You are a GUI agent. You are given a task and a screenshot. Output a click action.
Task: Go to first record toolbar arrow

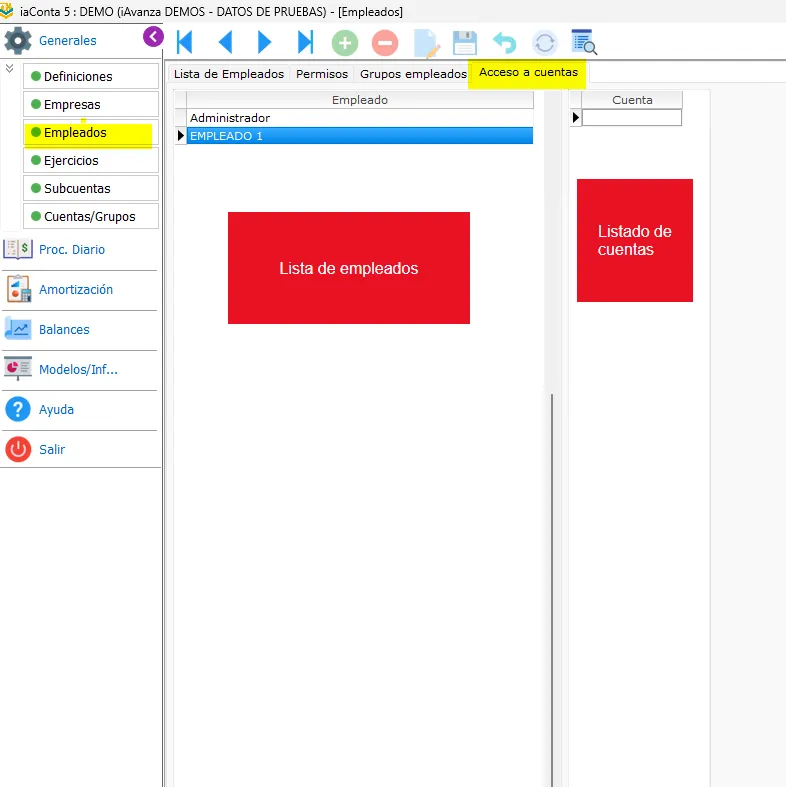[185, 42]
